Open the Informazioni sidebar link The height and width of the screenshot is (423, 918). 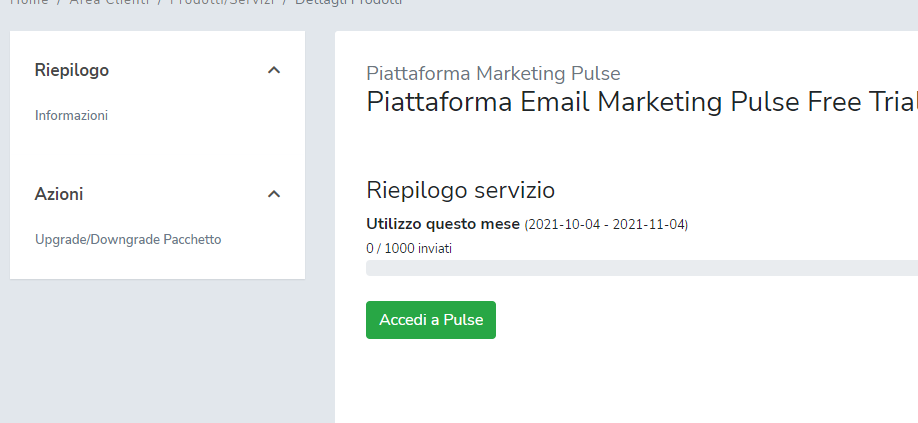click(71, 115)
